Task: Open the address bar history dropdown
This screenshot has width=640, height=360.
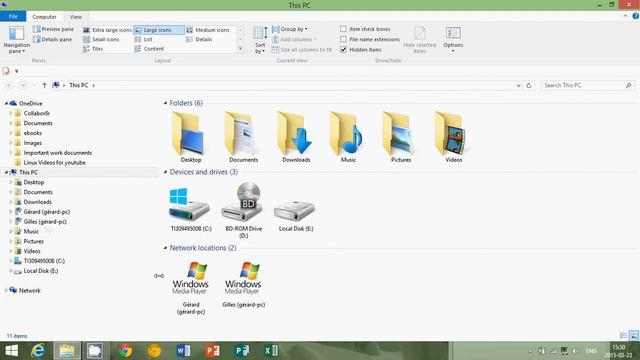Action: (x=518, y=85)
